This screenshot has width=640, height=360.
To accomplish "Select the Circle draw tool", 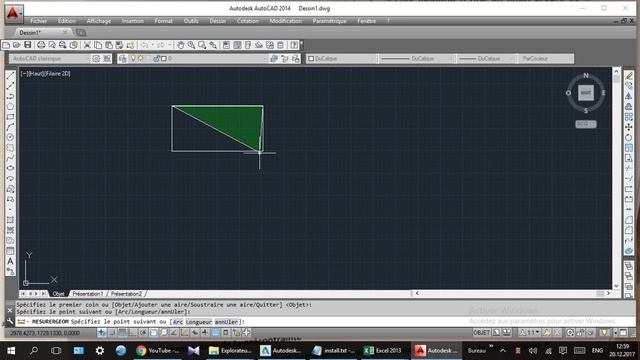I will pos(11,137).
